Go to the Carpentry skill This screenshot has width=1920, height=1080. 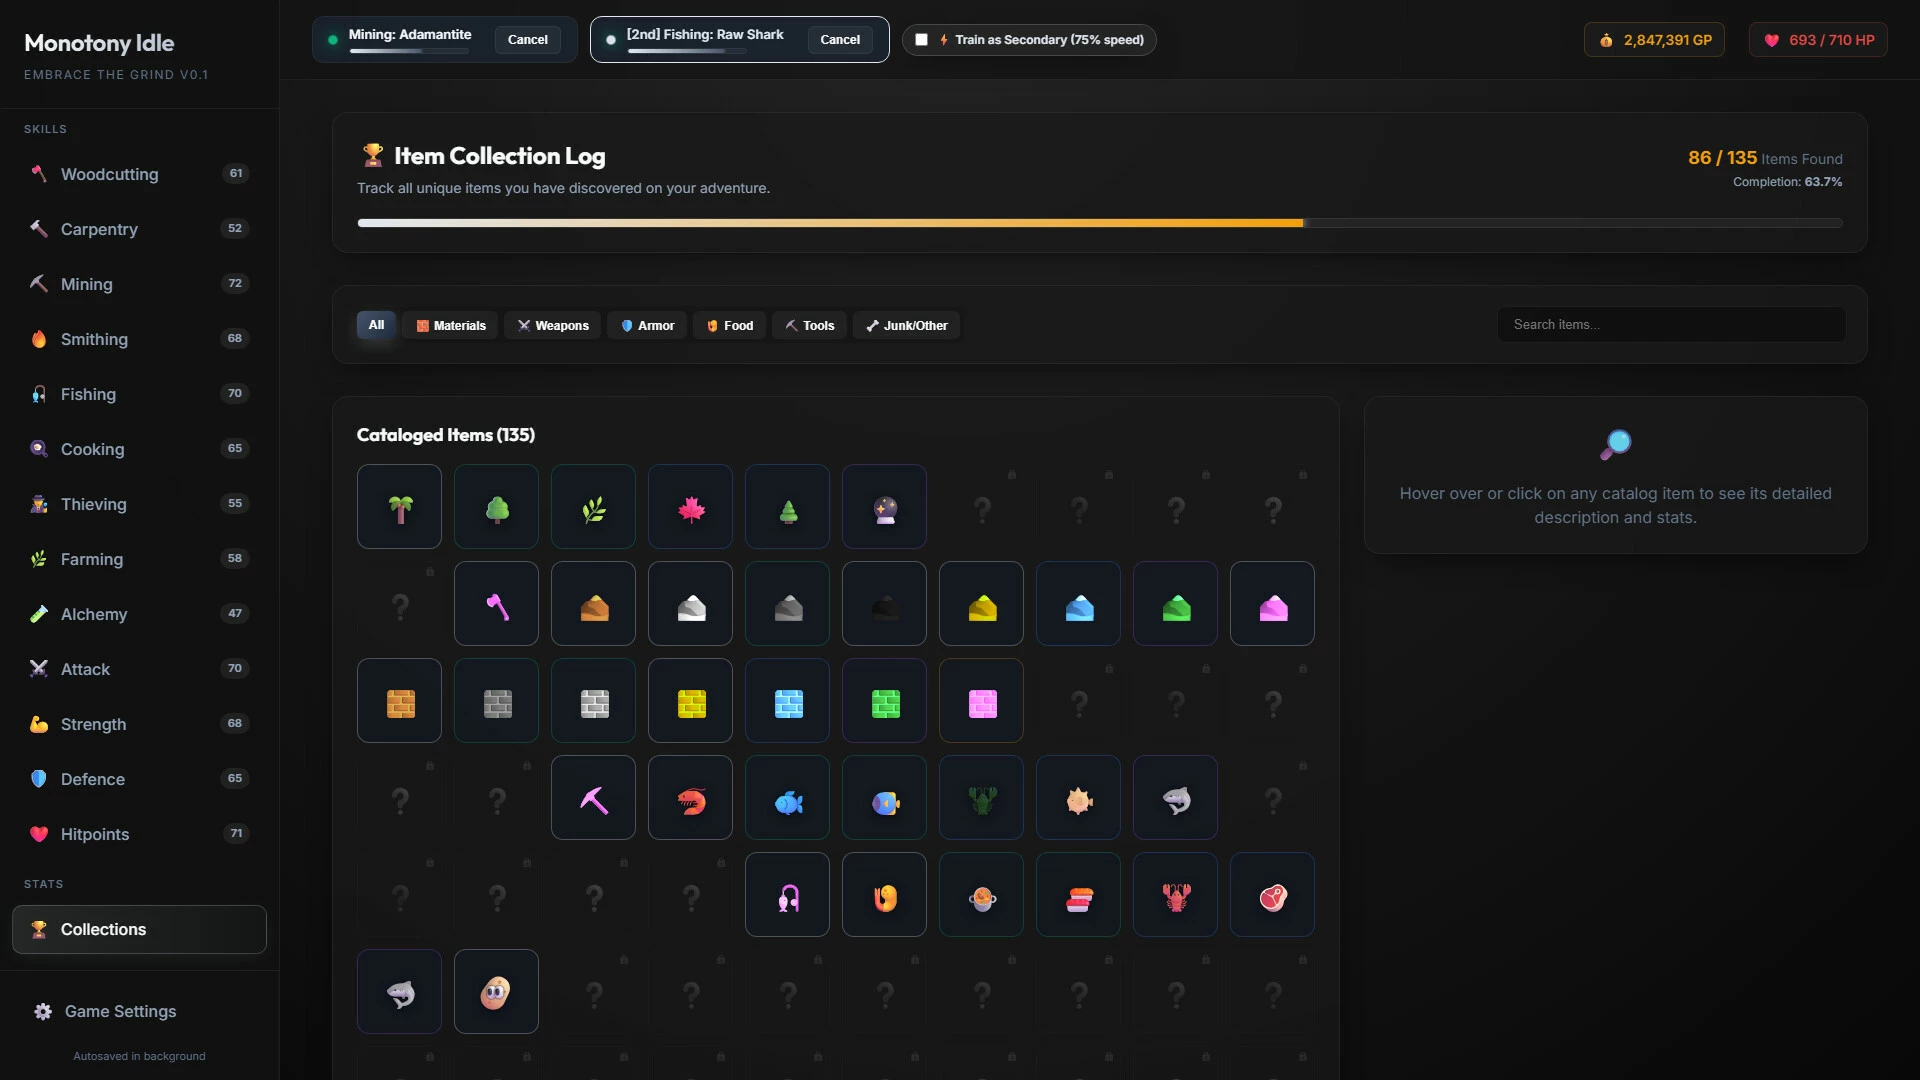[139, 229]
